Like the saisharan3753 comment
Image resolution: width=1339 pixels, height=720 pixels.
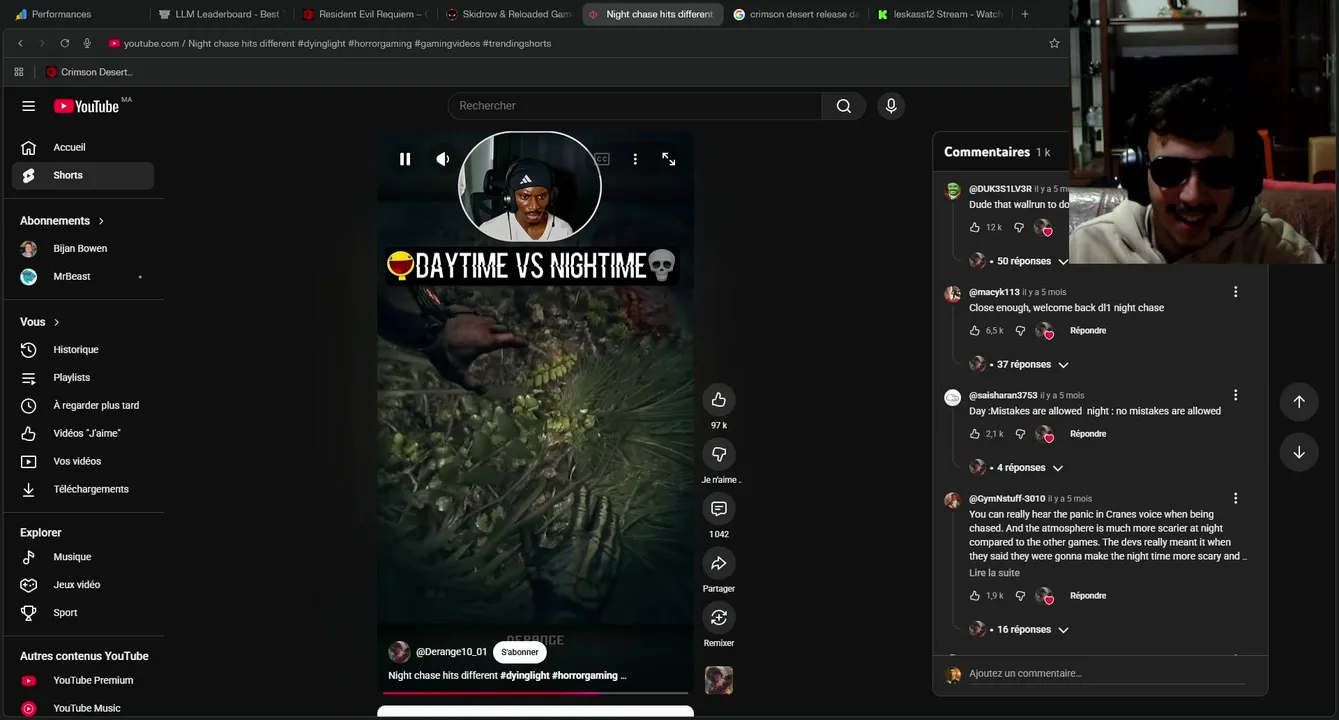[975, 434]
